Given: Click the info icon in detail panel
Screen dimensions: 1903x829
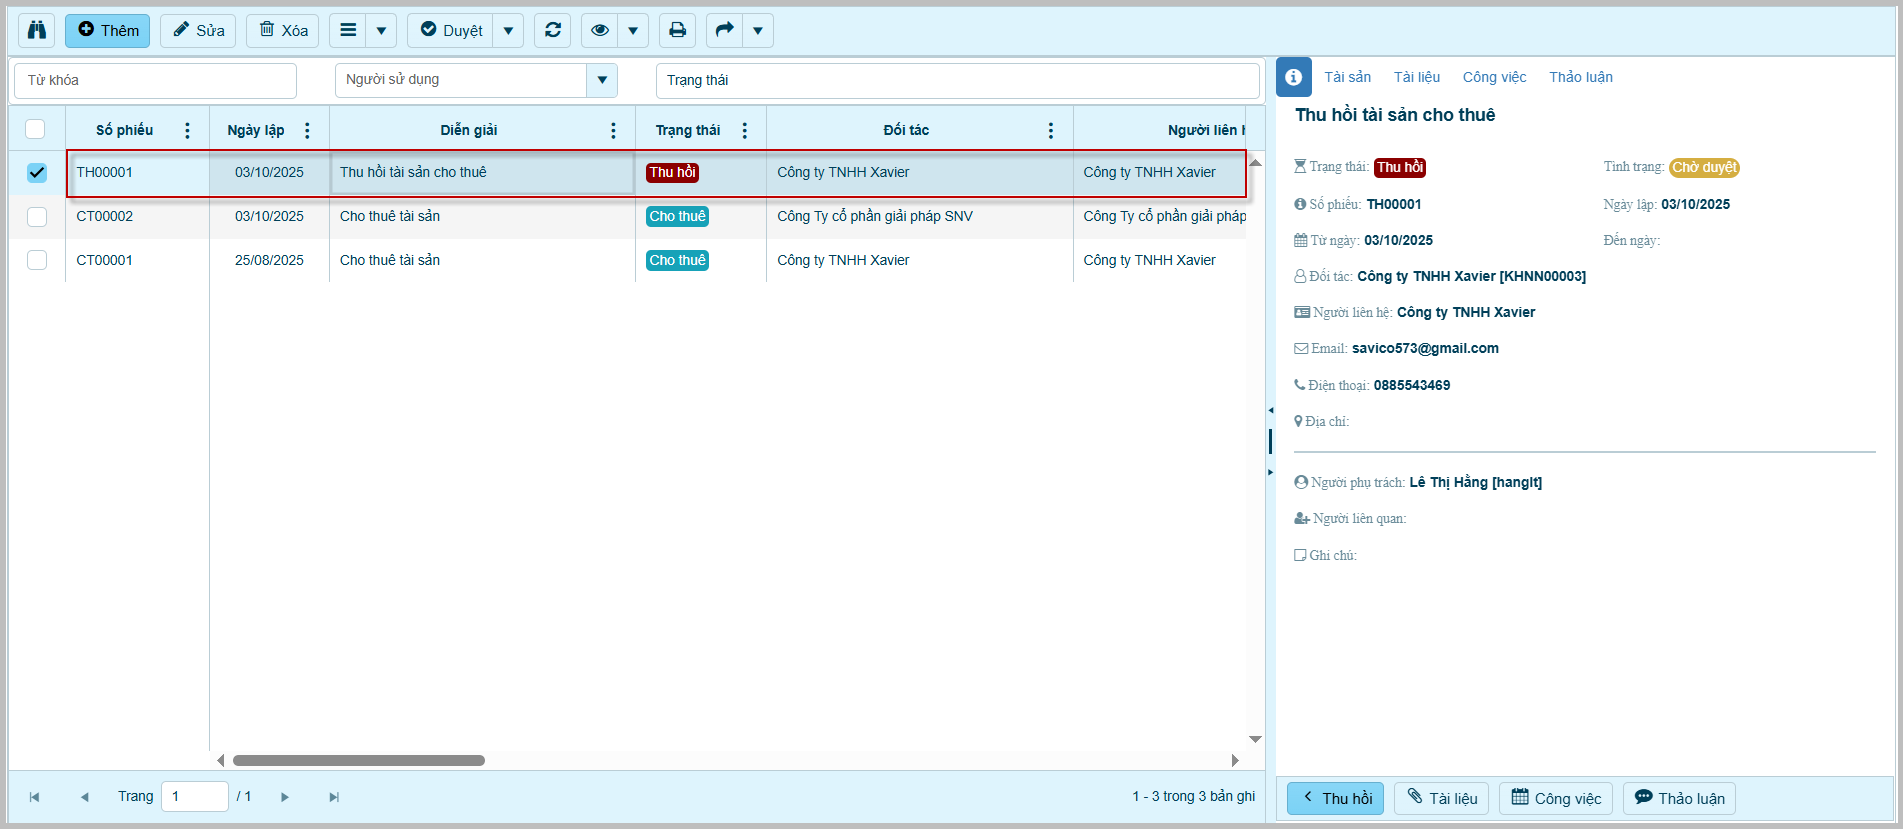Looking at the screenshot, I should click(x=1293, y=77).
